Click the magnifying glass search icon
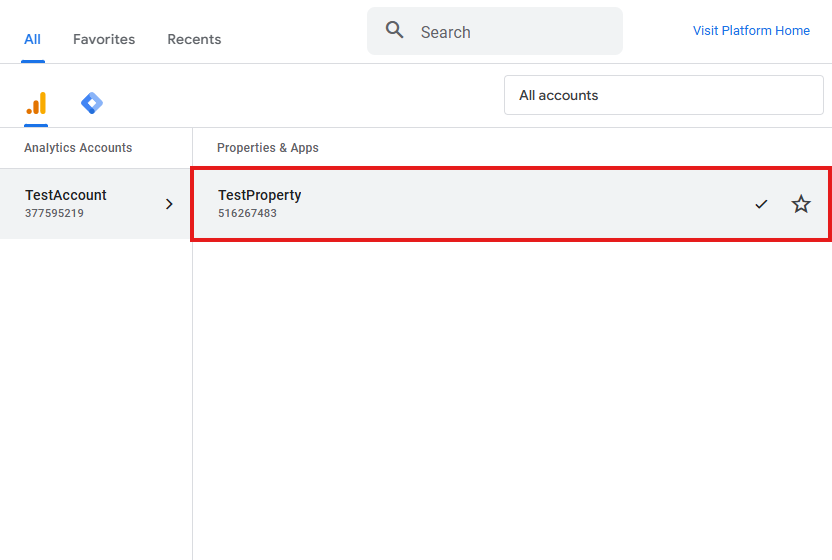Screen dimensions: 832x560 tap(395, 31)
